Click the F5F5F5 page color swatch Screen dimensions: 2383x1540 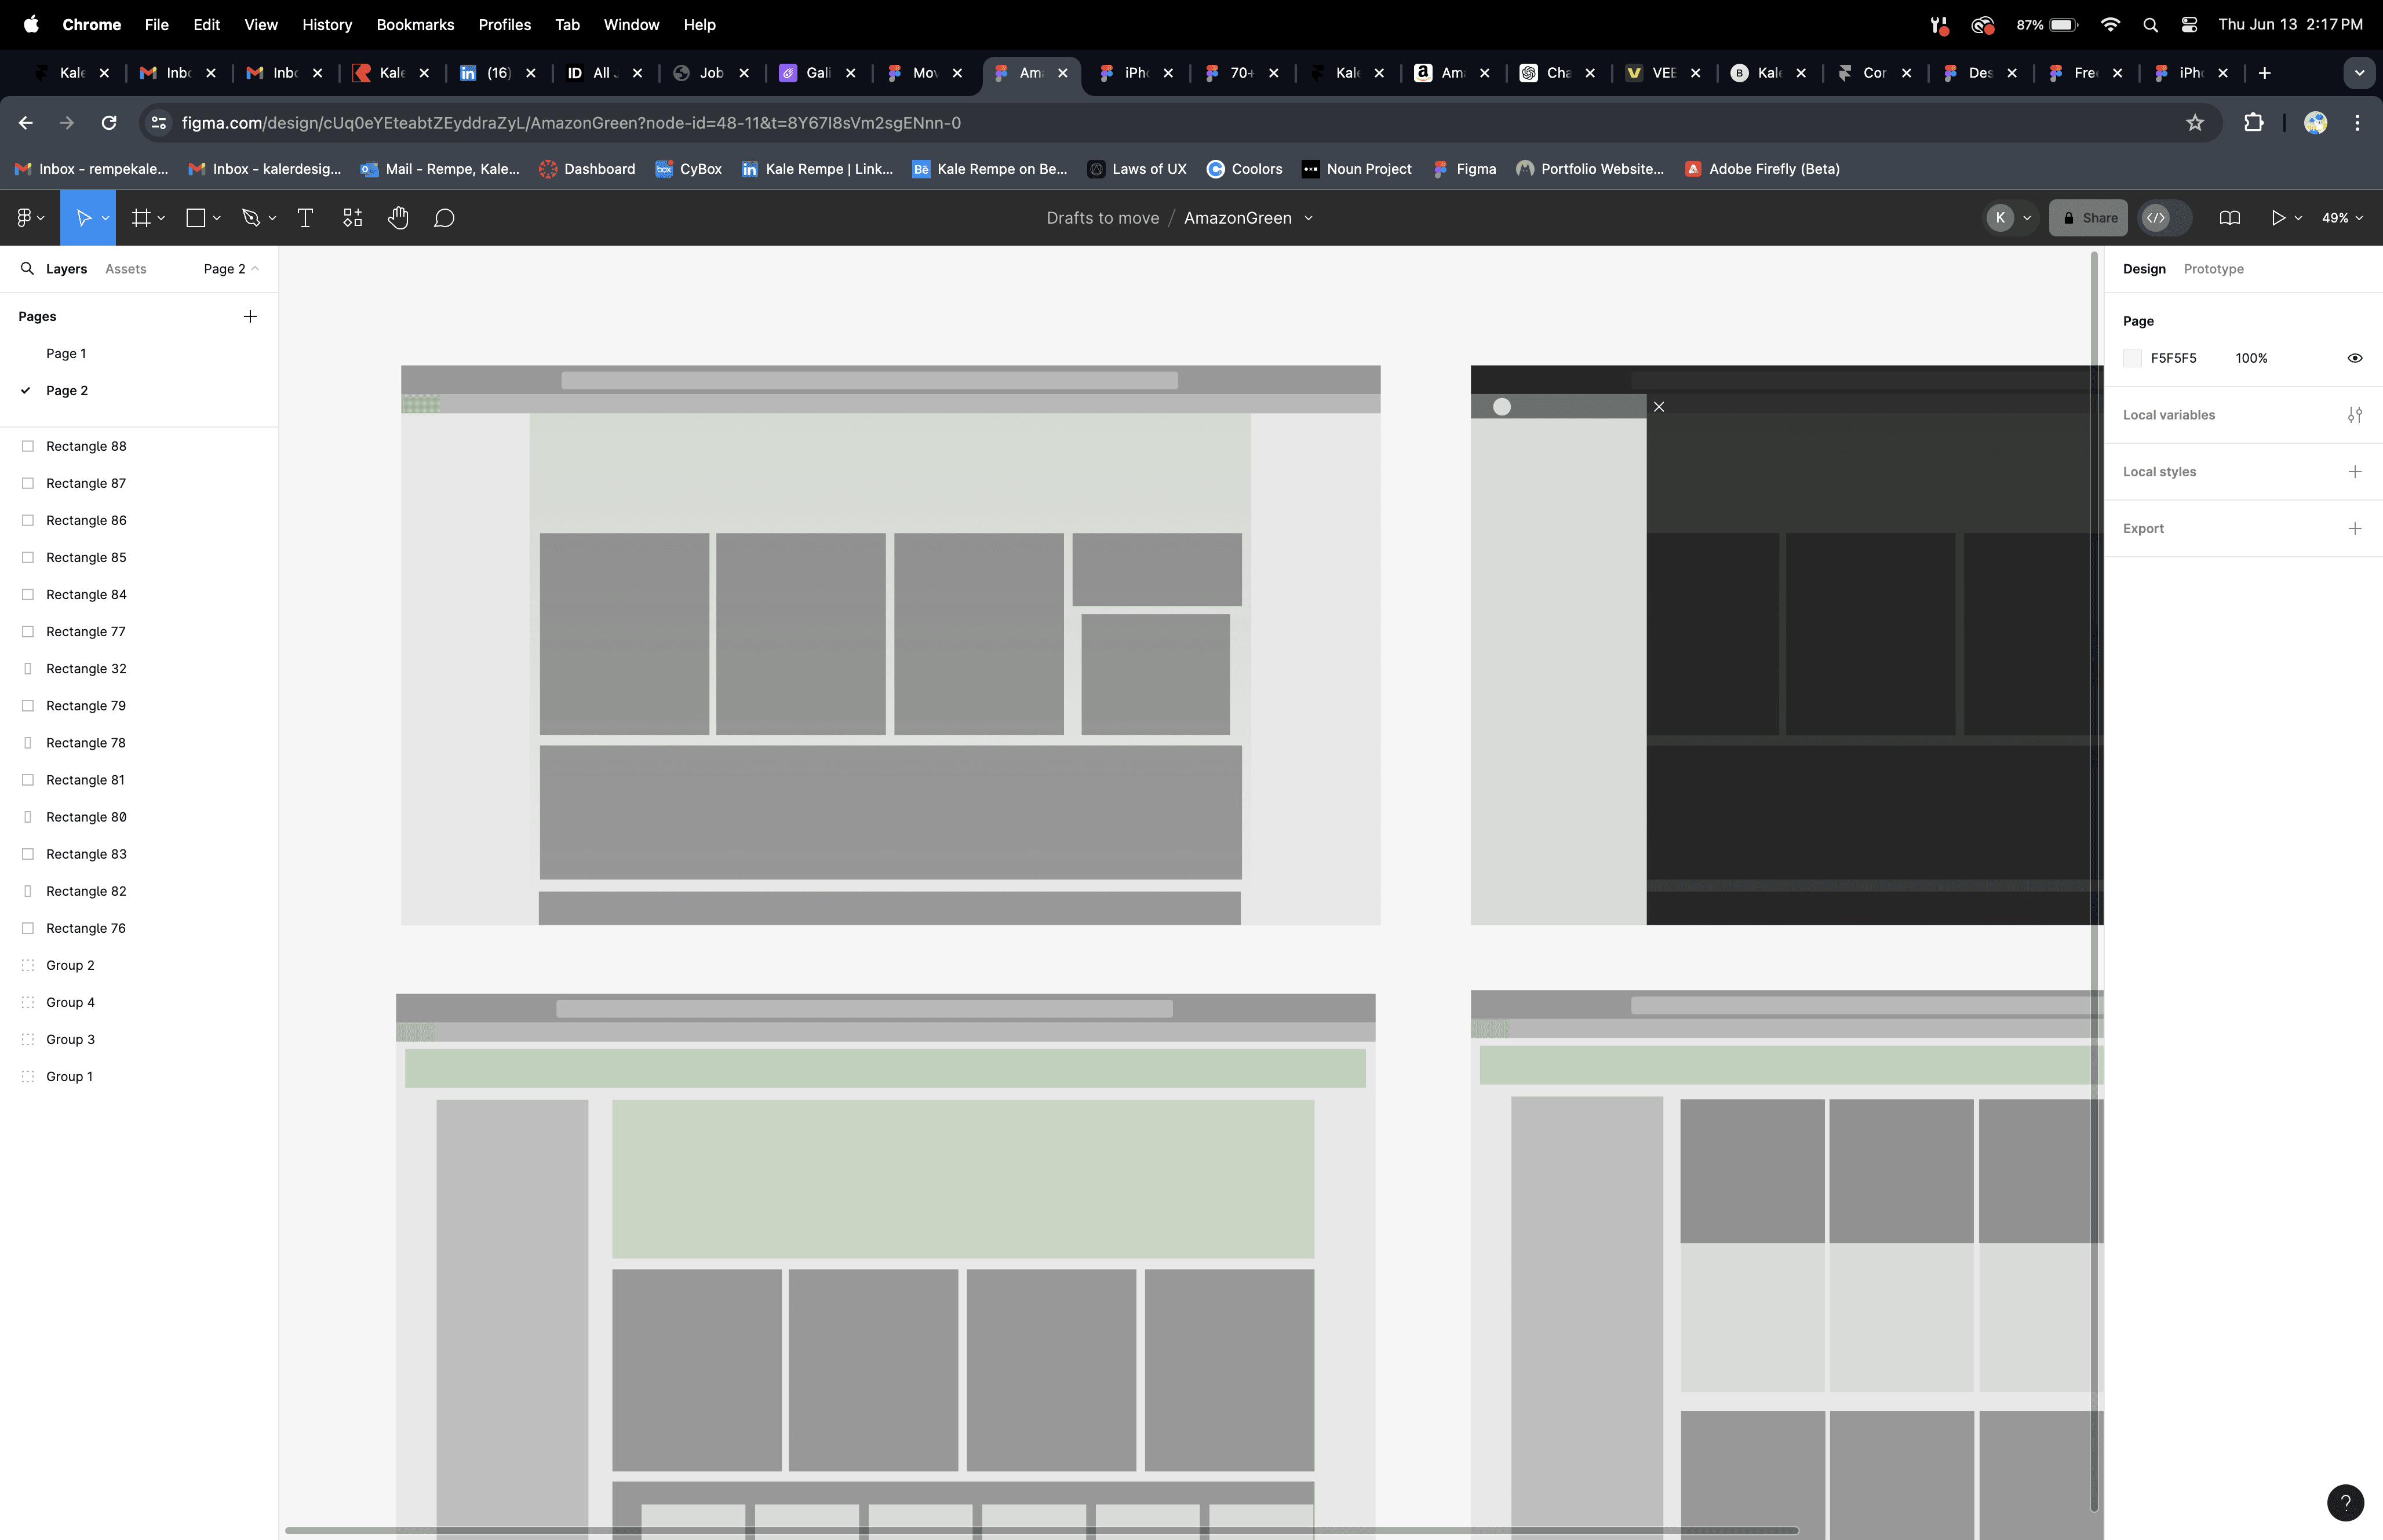tap(2132, 358)
